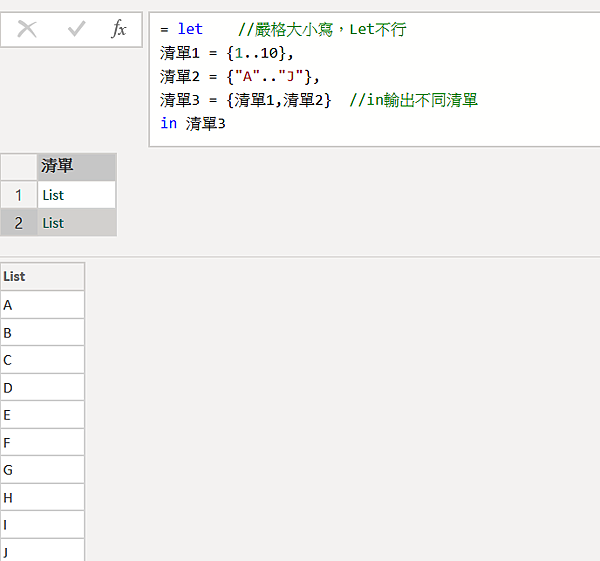
Task: Select preview cell E
Action: coord(42,415)
